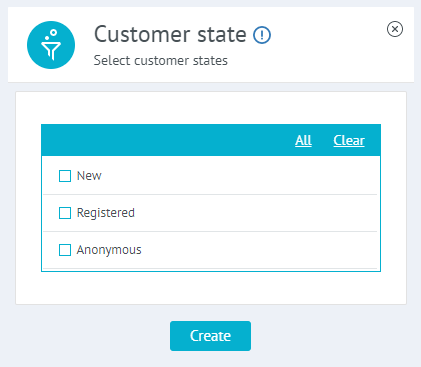Tick the New checkbox
Image resolution: width=421 pixels, height=367 pixels.
[65, 176]
